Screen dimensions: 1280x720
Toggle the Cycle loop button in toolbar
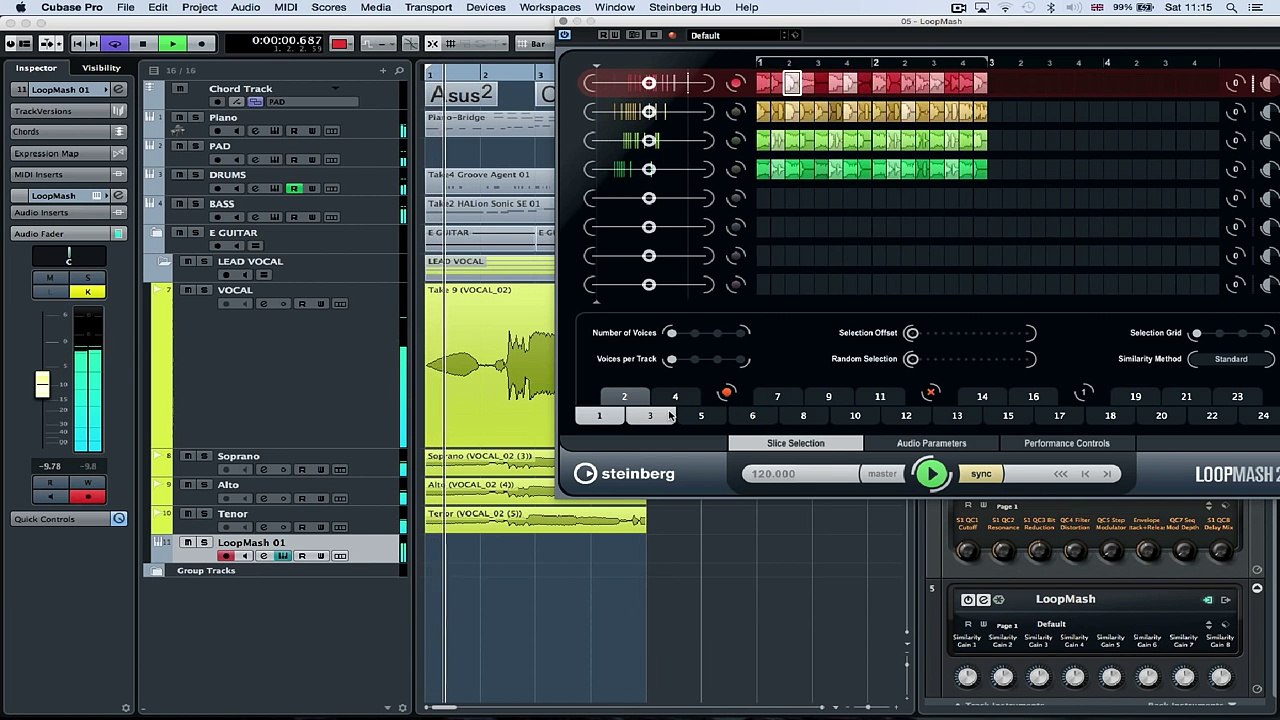(114, 44)
